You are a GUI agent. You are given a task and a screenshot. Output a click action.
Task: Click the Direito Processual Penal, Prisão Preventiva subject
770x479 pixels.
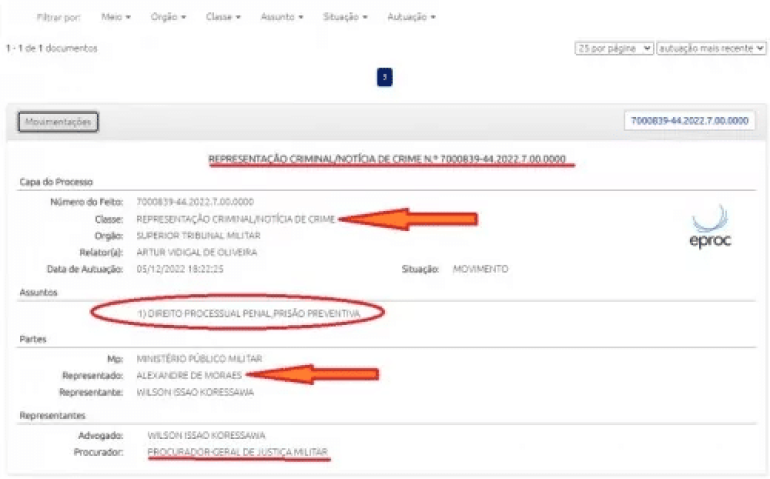click(248, 313)
